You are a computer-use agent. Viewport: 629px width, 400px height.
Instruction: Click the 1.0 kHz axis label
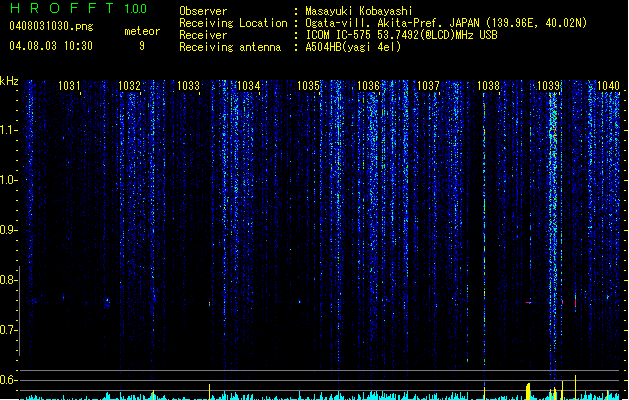[x=8, y=180]
